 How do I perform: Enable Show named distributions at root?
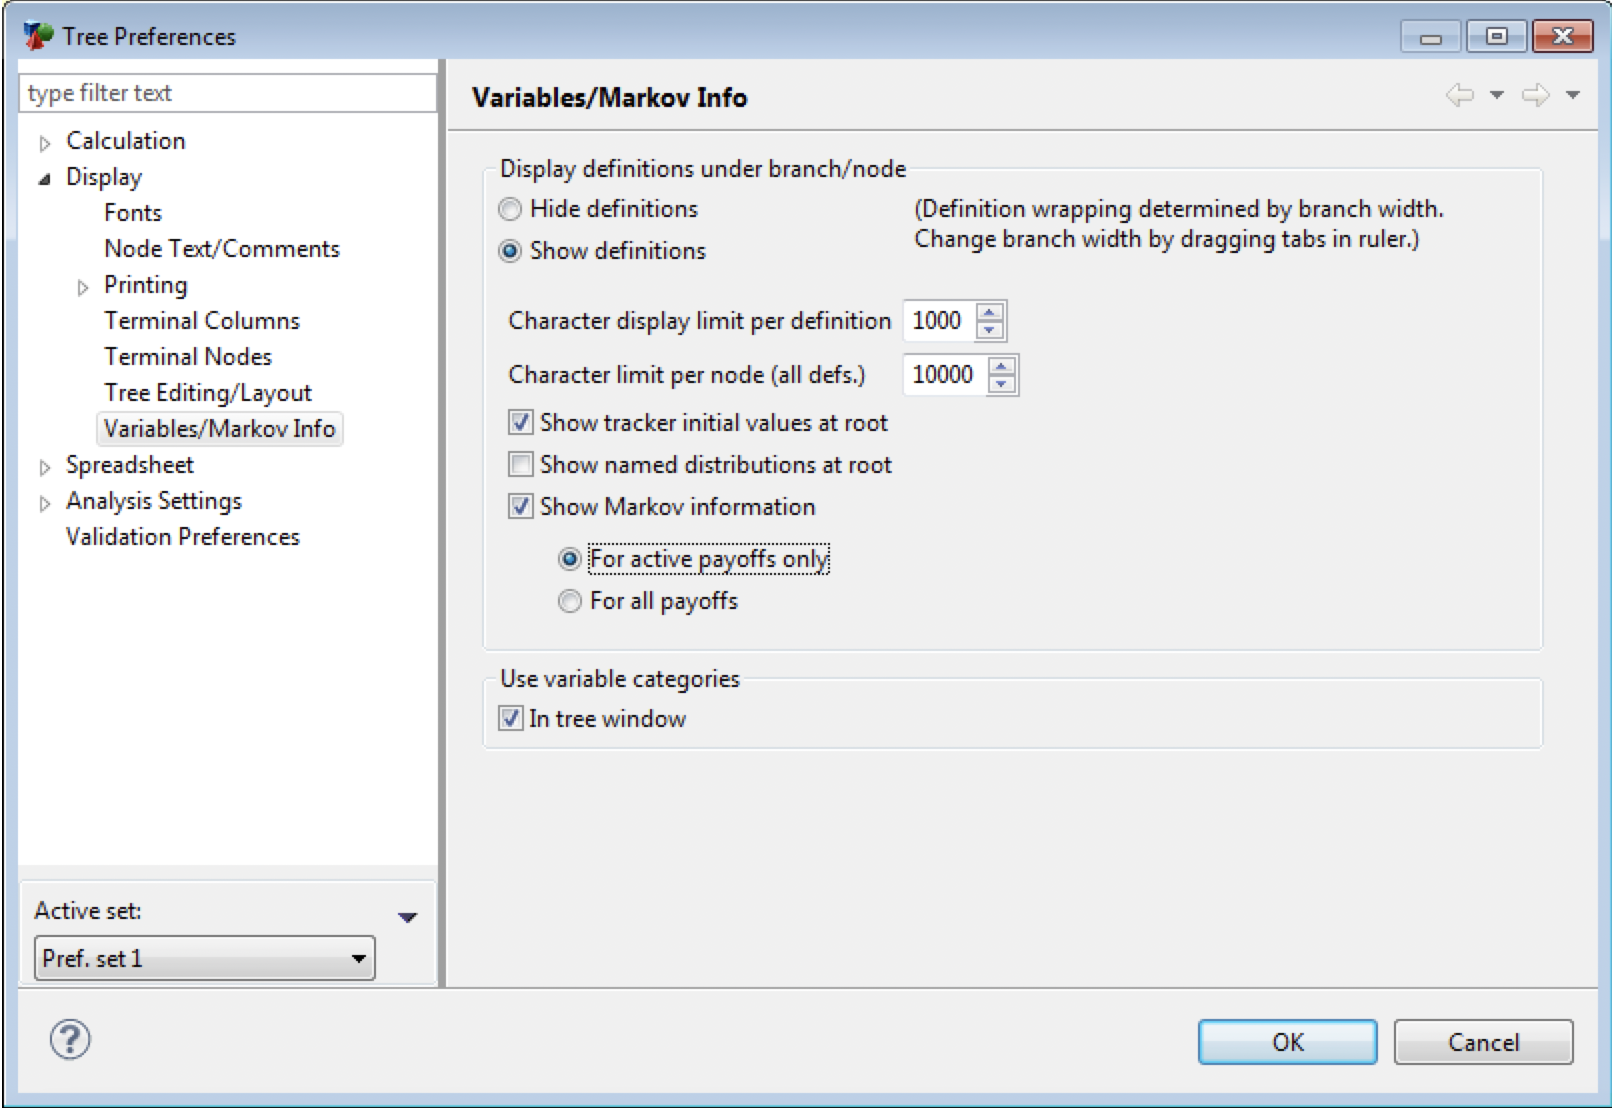tap(521, 465)
